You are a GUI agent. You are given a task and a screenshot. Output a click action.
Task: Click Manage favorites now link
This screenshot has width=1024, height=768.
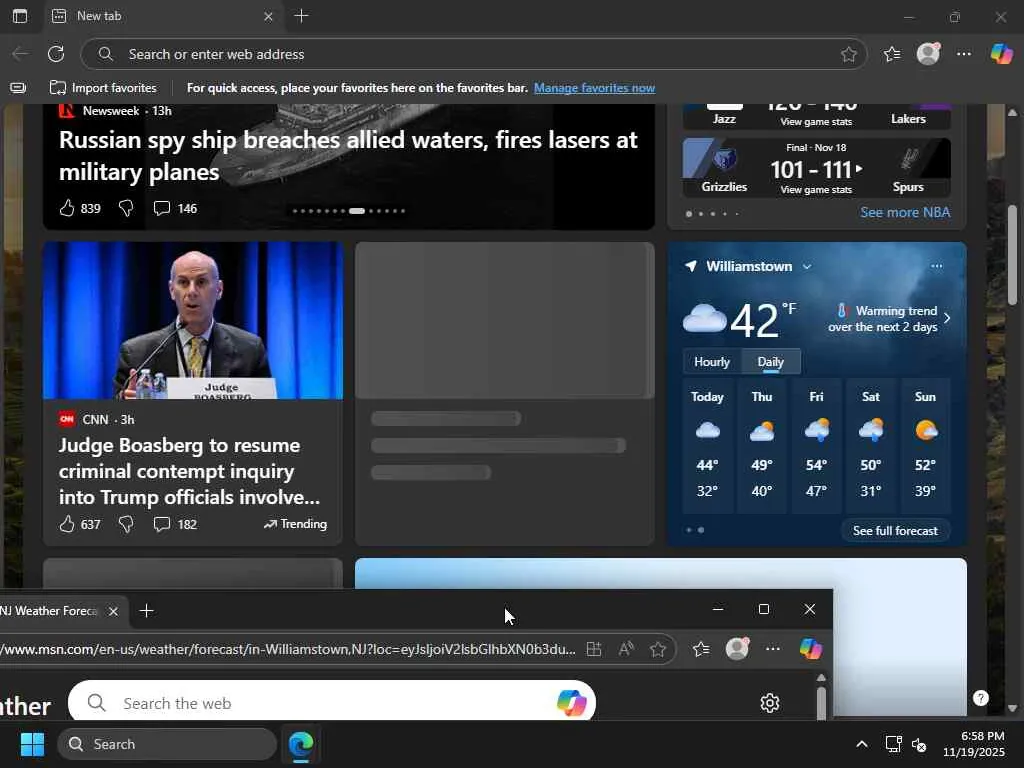point(594,88)
